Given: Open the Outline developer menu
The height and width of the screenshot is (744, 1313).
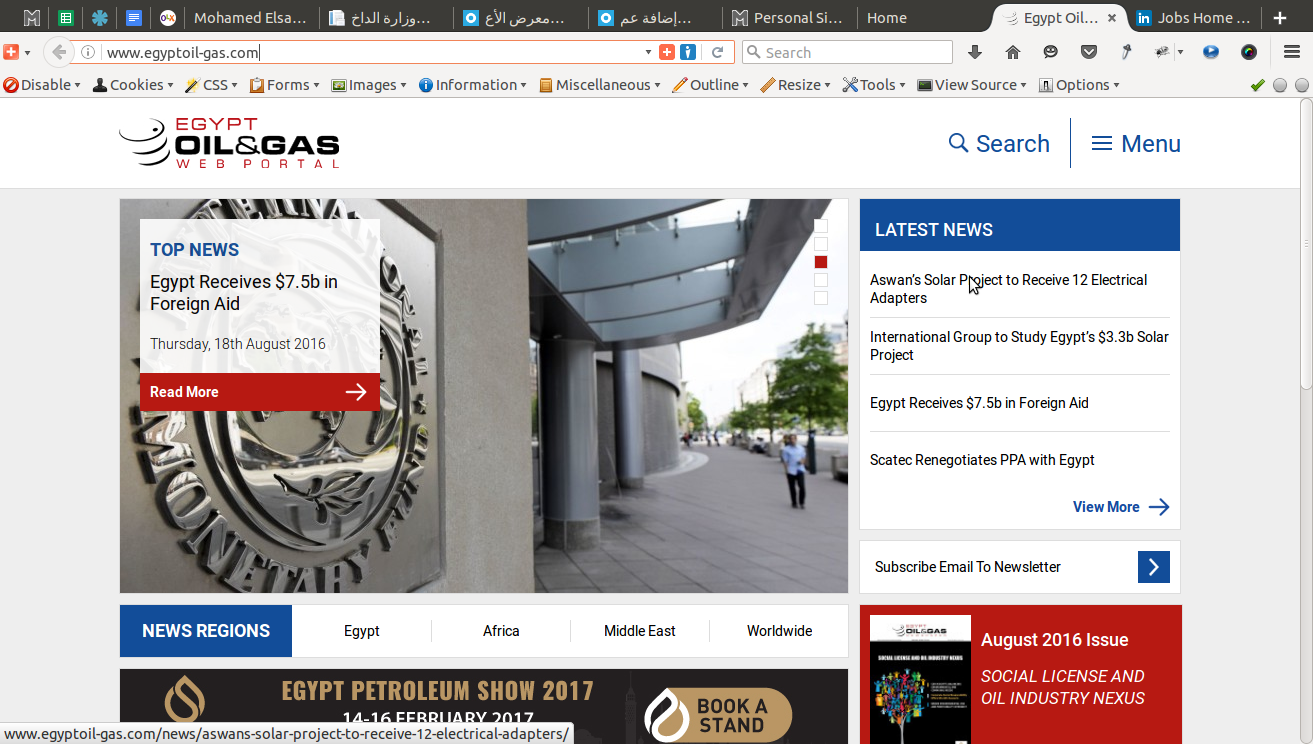Looking at the screenshot, I should [x=711, y=85].
